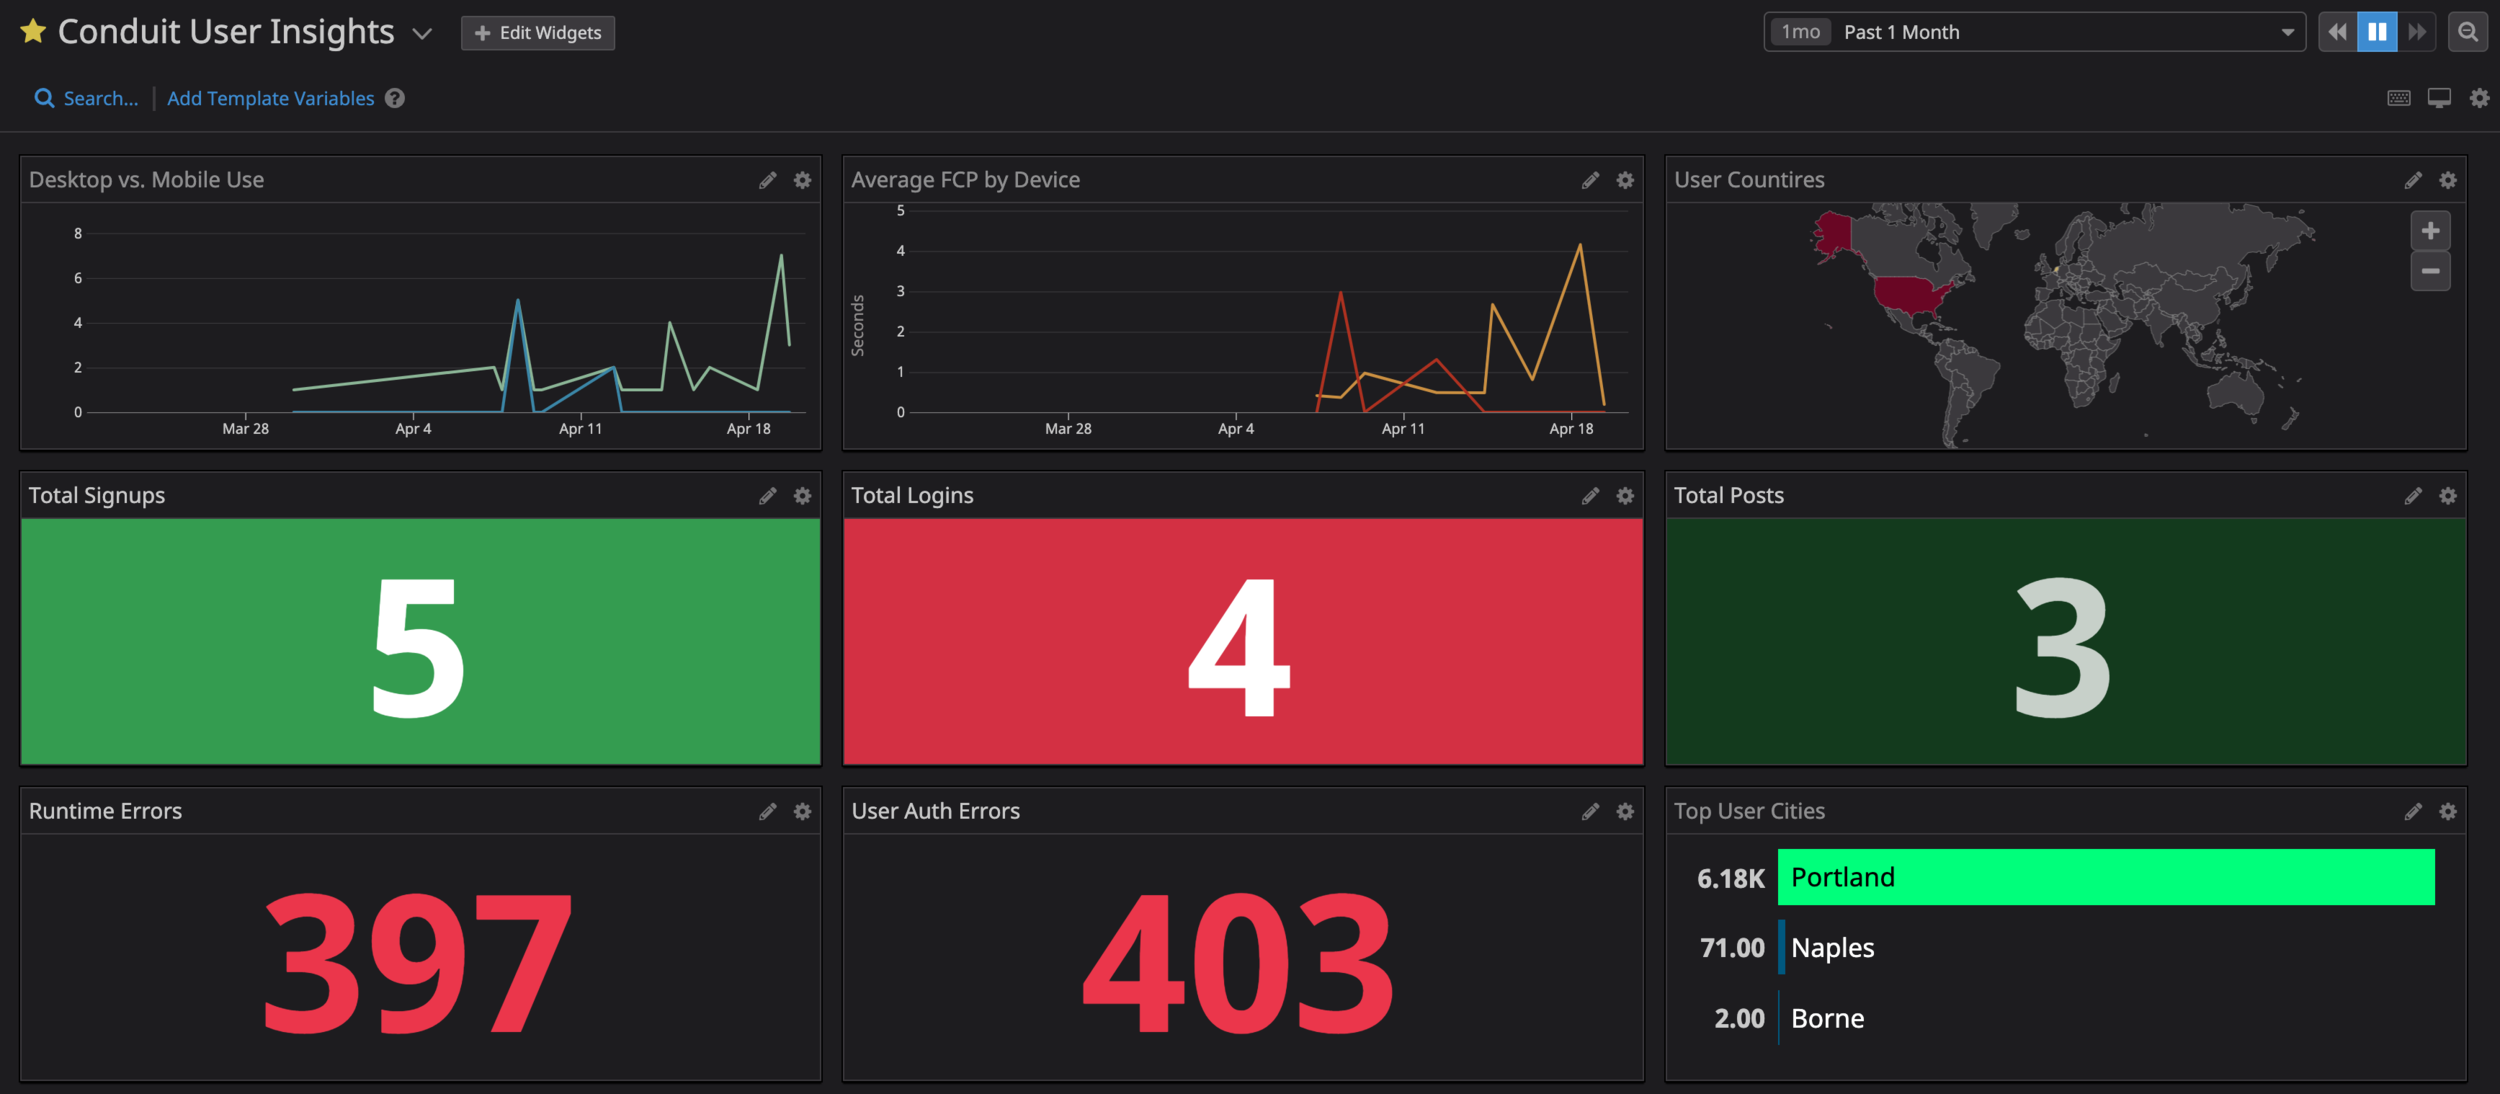Click pencil icon on Total Logins widget
2500x1094 pixels.
(1590, 496)
